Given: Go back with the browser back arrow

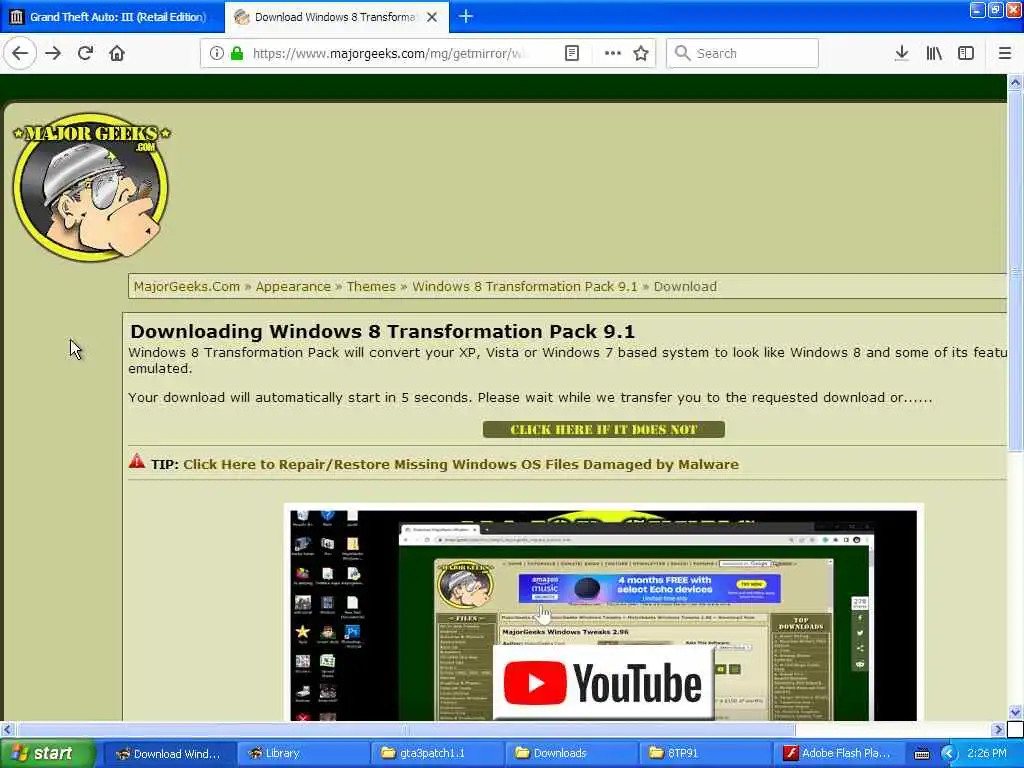Looking at the screenshot, I should click(x=20, y=53).
